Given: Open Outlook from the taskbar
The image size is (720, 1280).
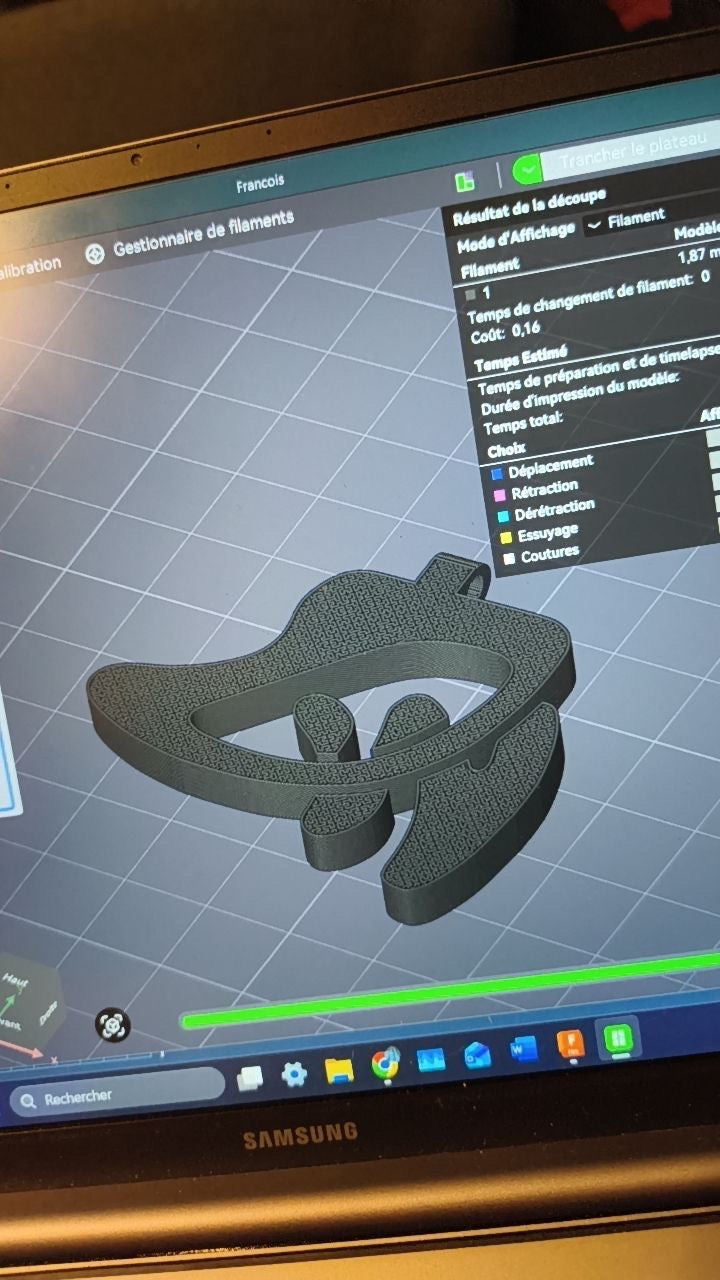Looking at the screenshot, I should coord(478,1054).
